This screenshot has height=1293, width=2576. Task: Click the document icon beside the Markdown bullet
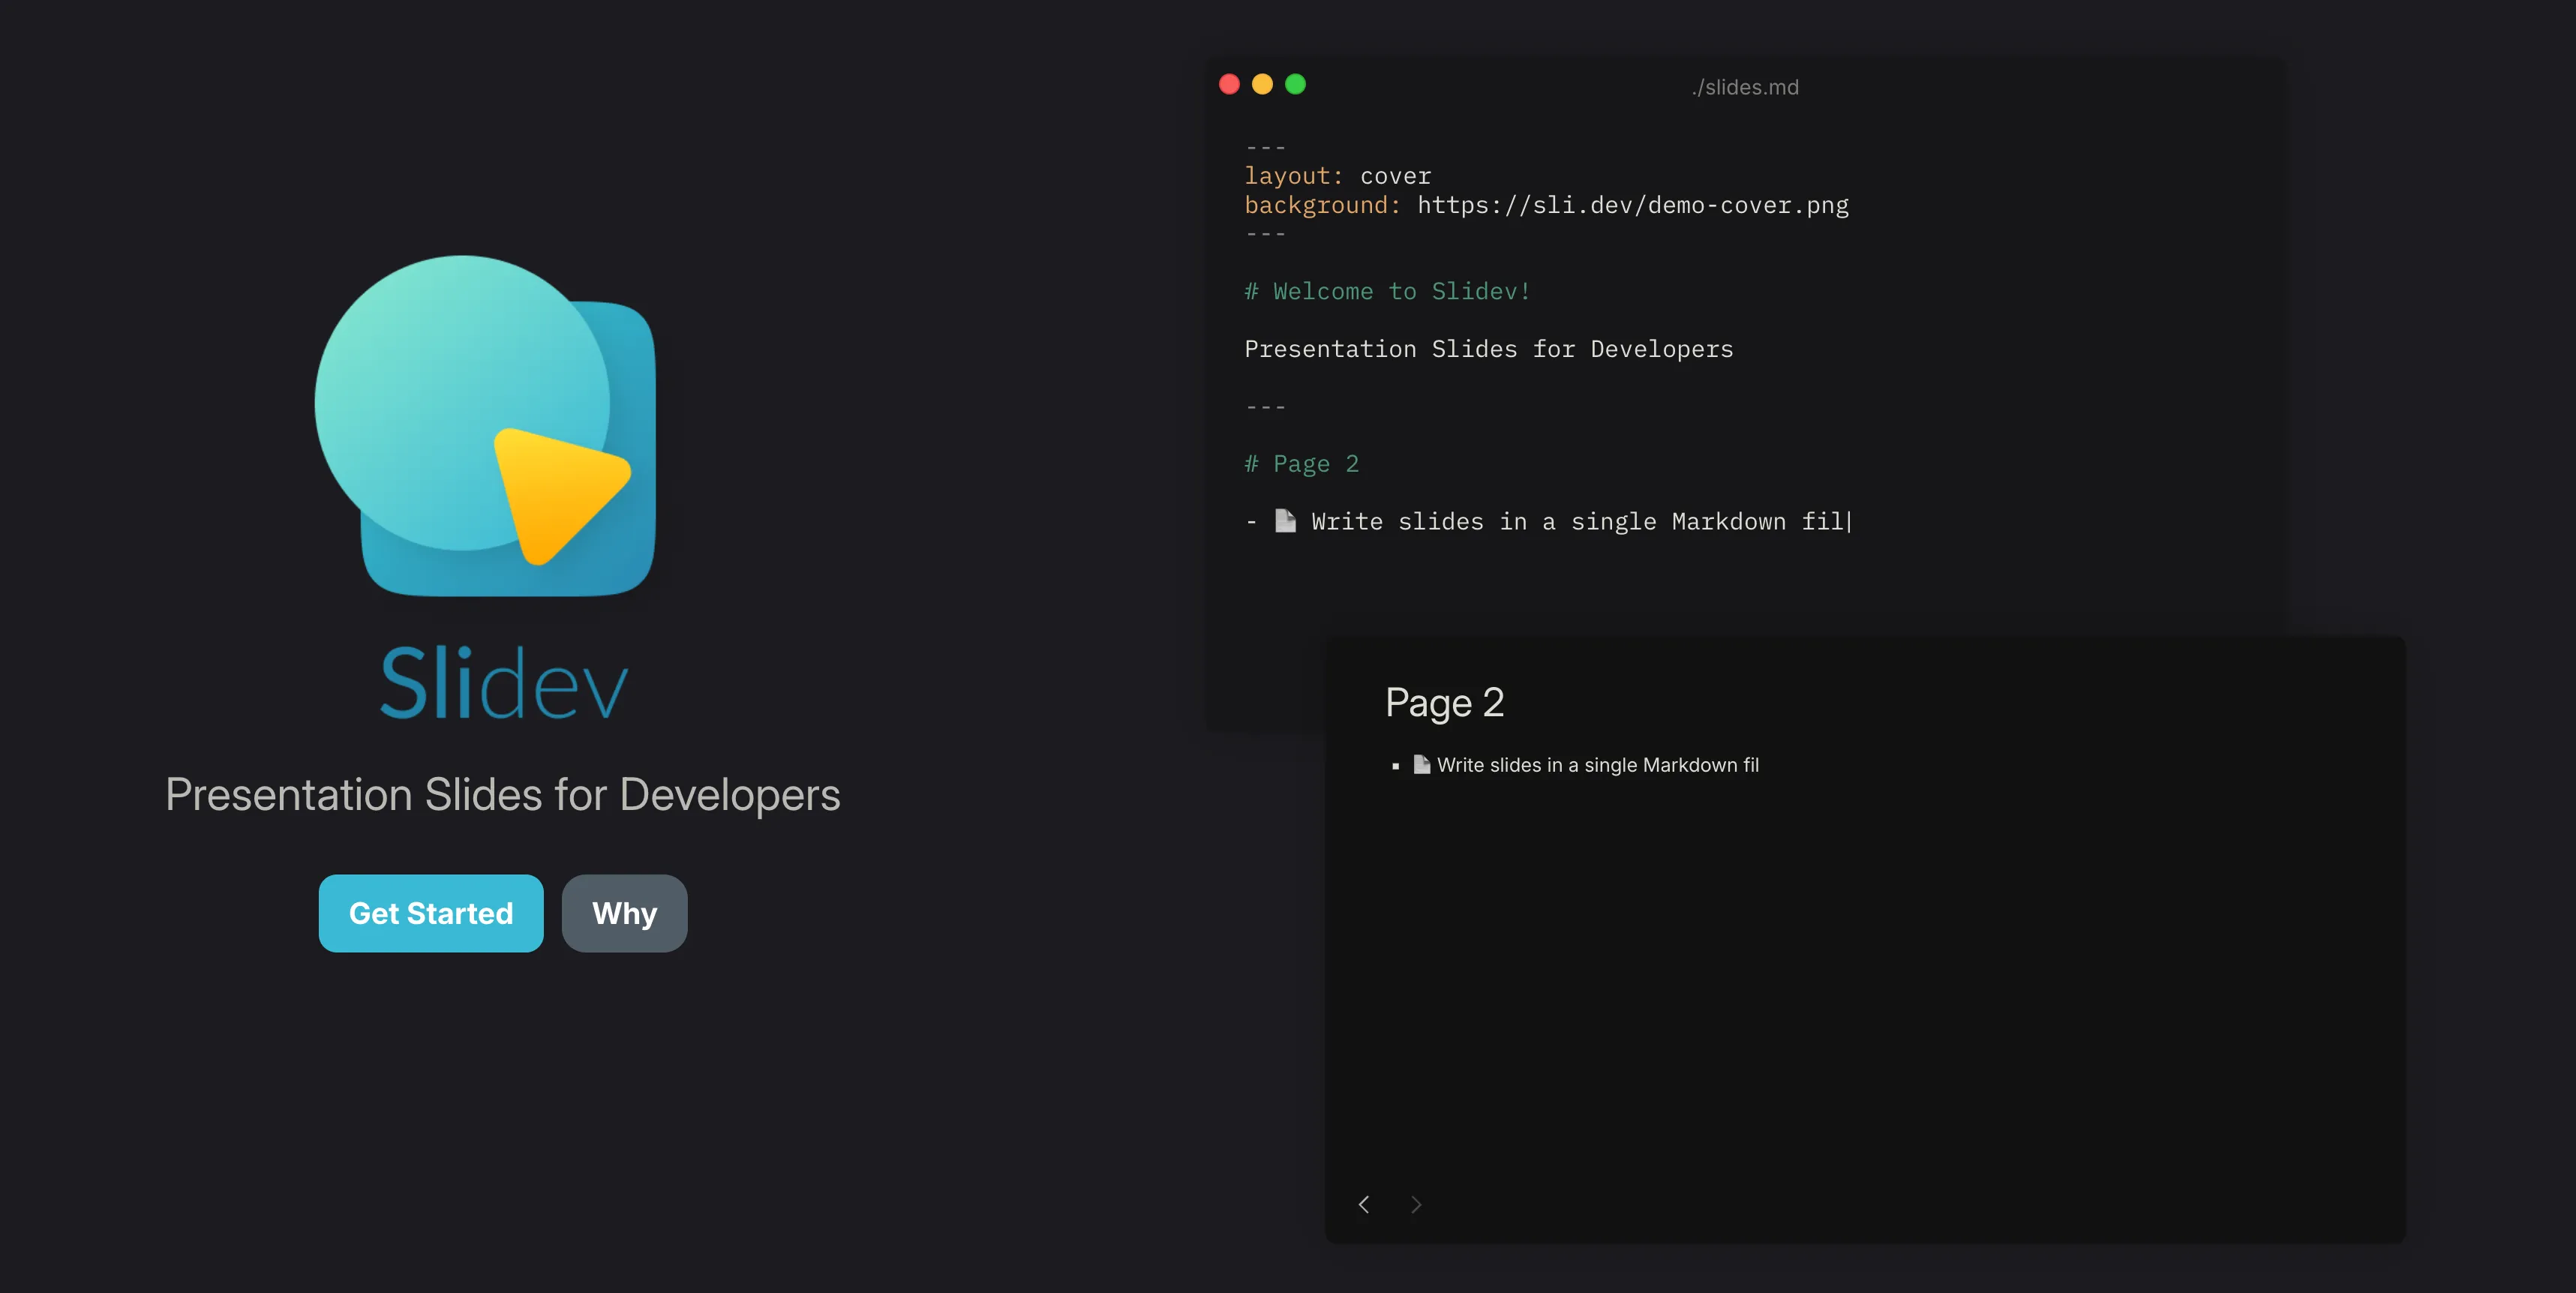click(1285, 521)
